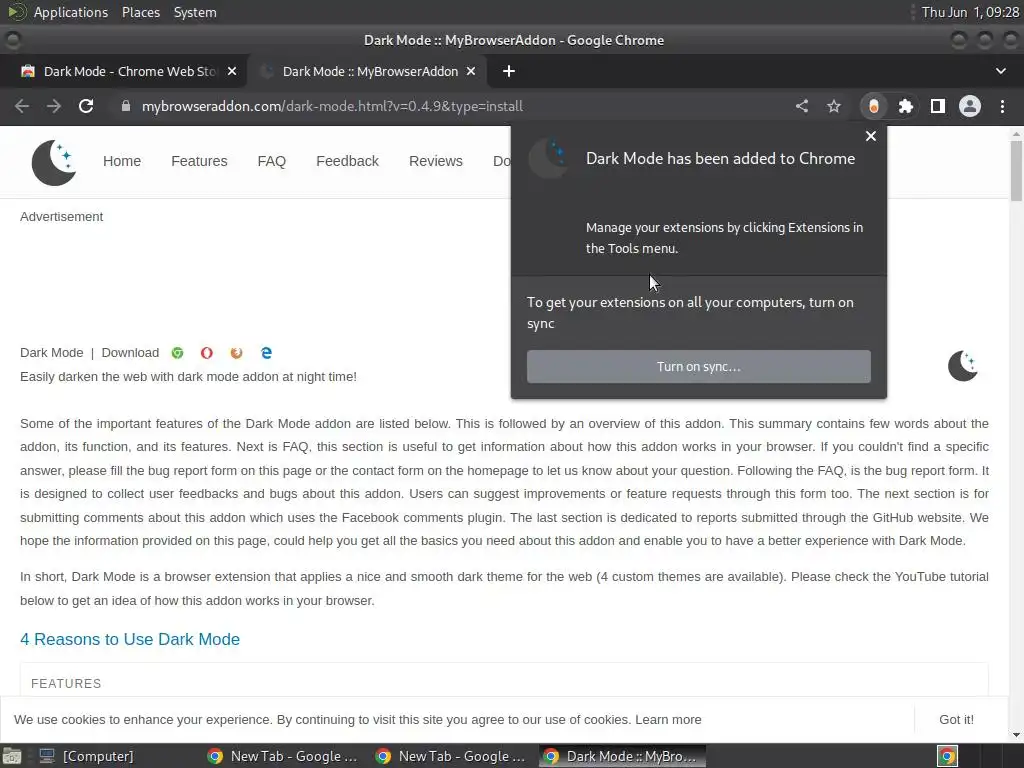Click the Dark Mode text before Download
Viewport: 1024px width, 768px height.
coord(52,353)
